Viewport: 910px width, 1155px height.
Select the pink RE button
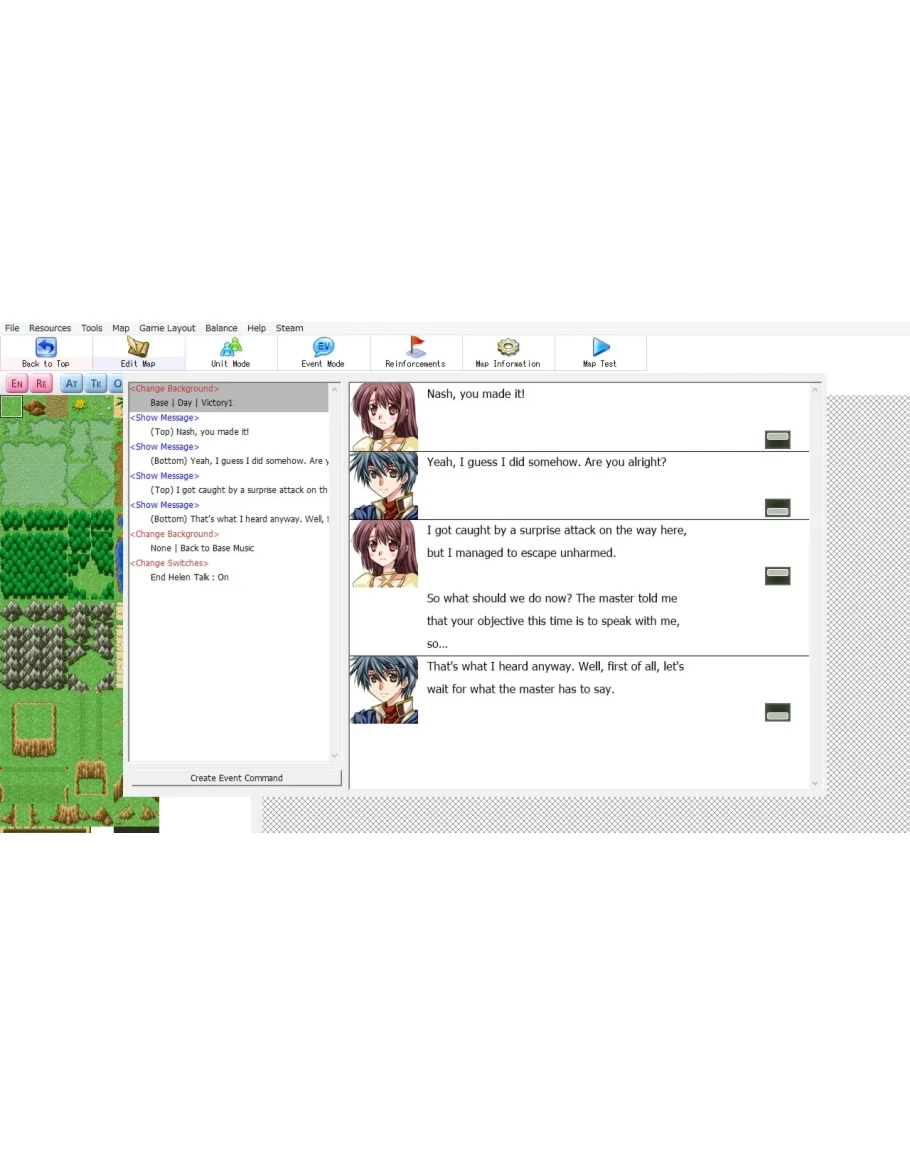coord(41,384)
